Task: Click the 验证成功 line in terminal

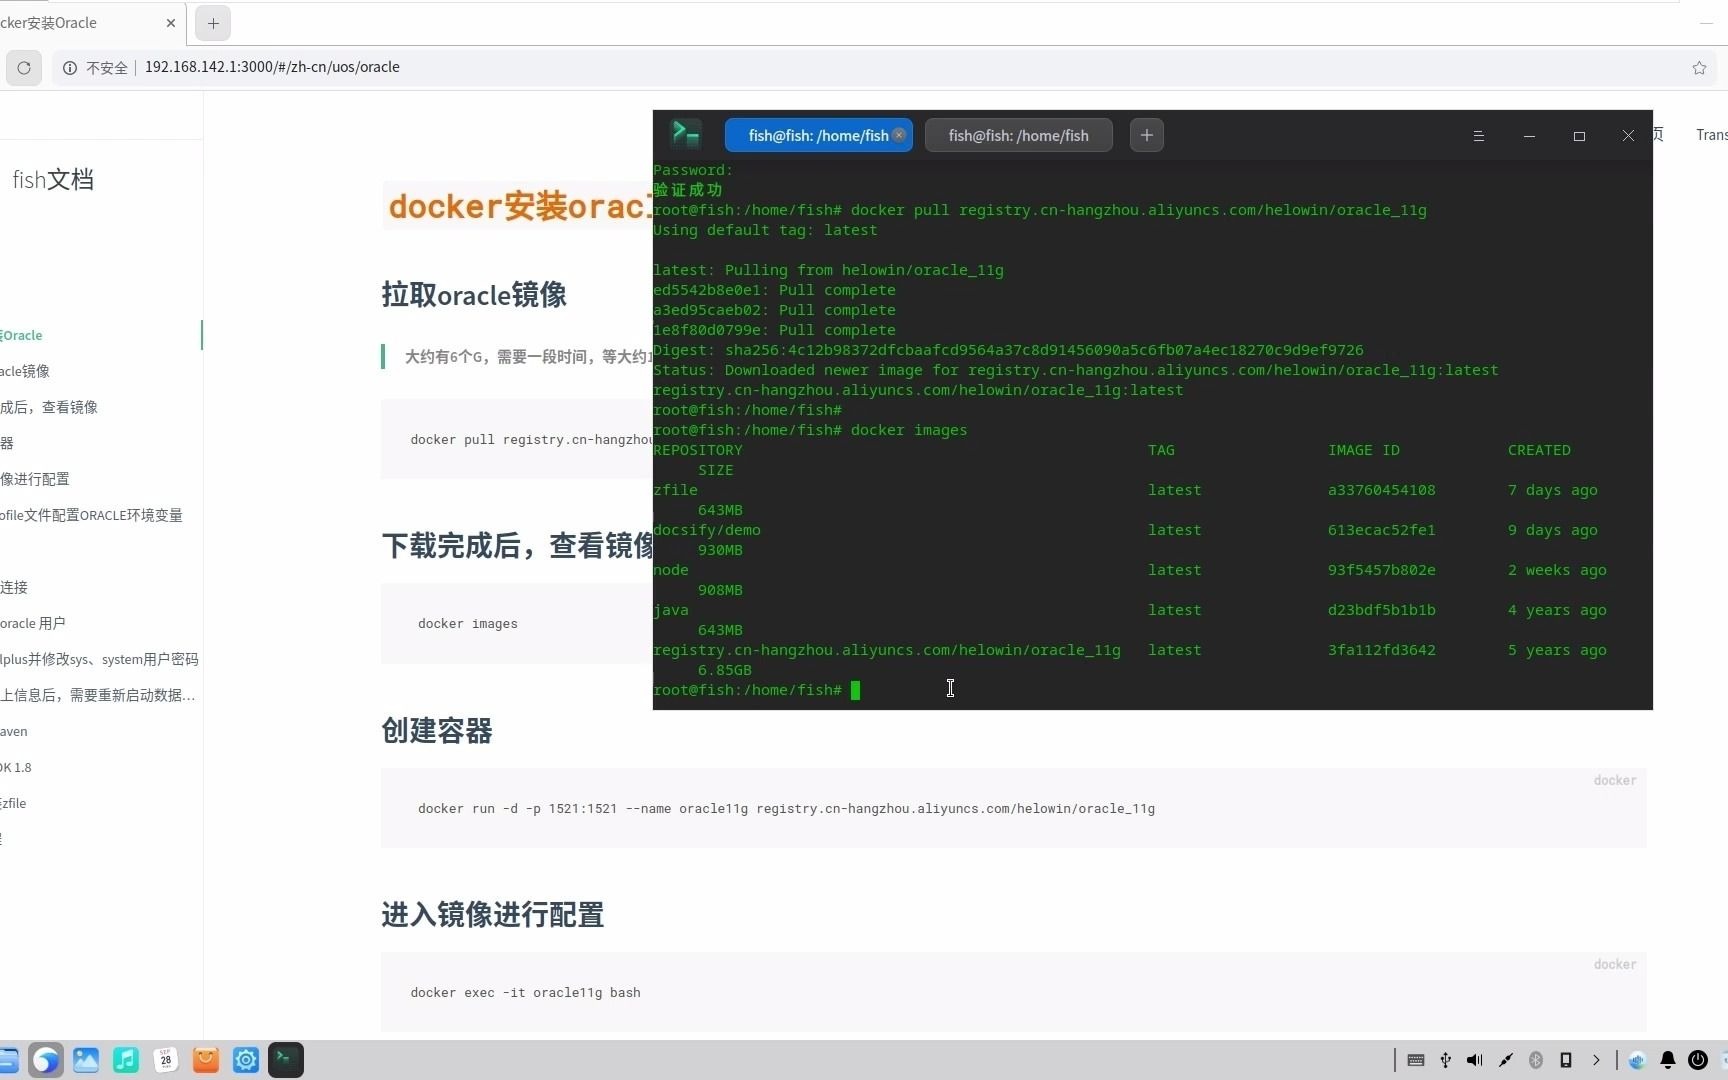Action: [x=688, y=190]
